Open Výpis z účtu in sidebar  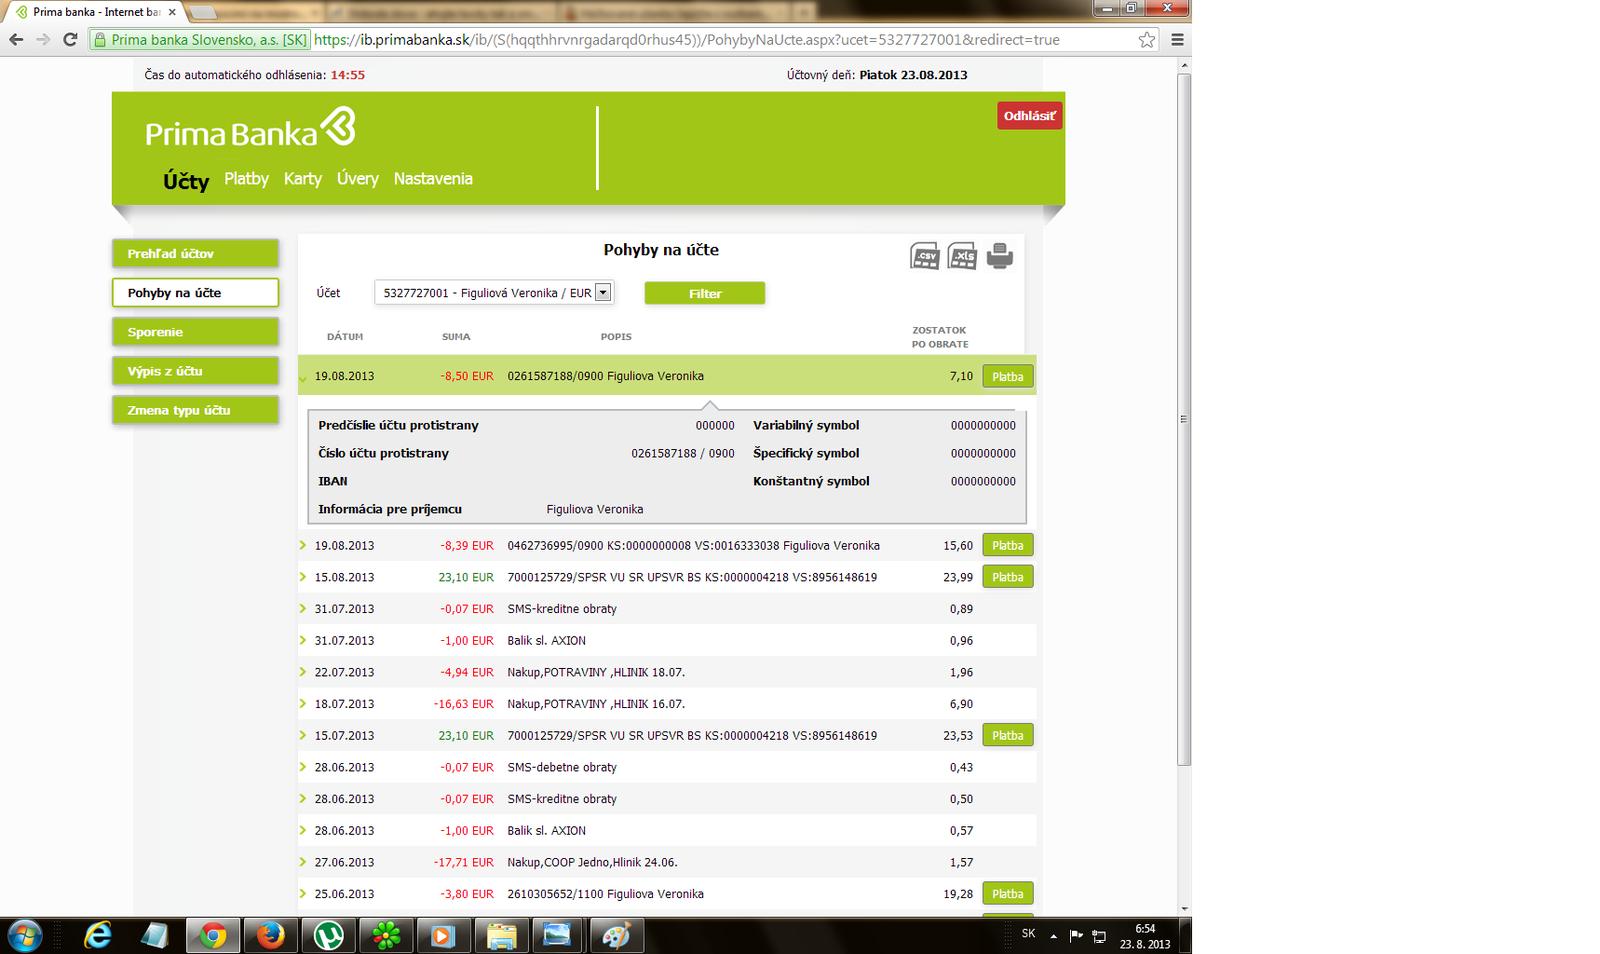click(195, 371)
